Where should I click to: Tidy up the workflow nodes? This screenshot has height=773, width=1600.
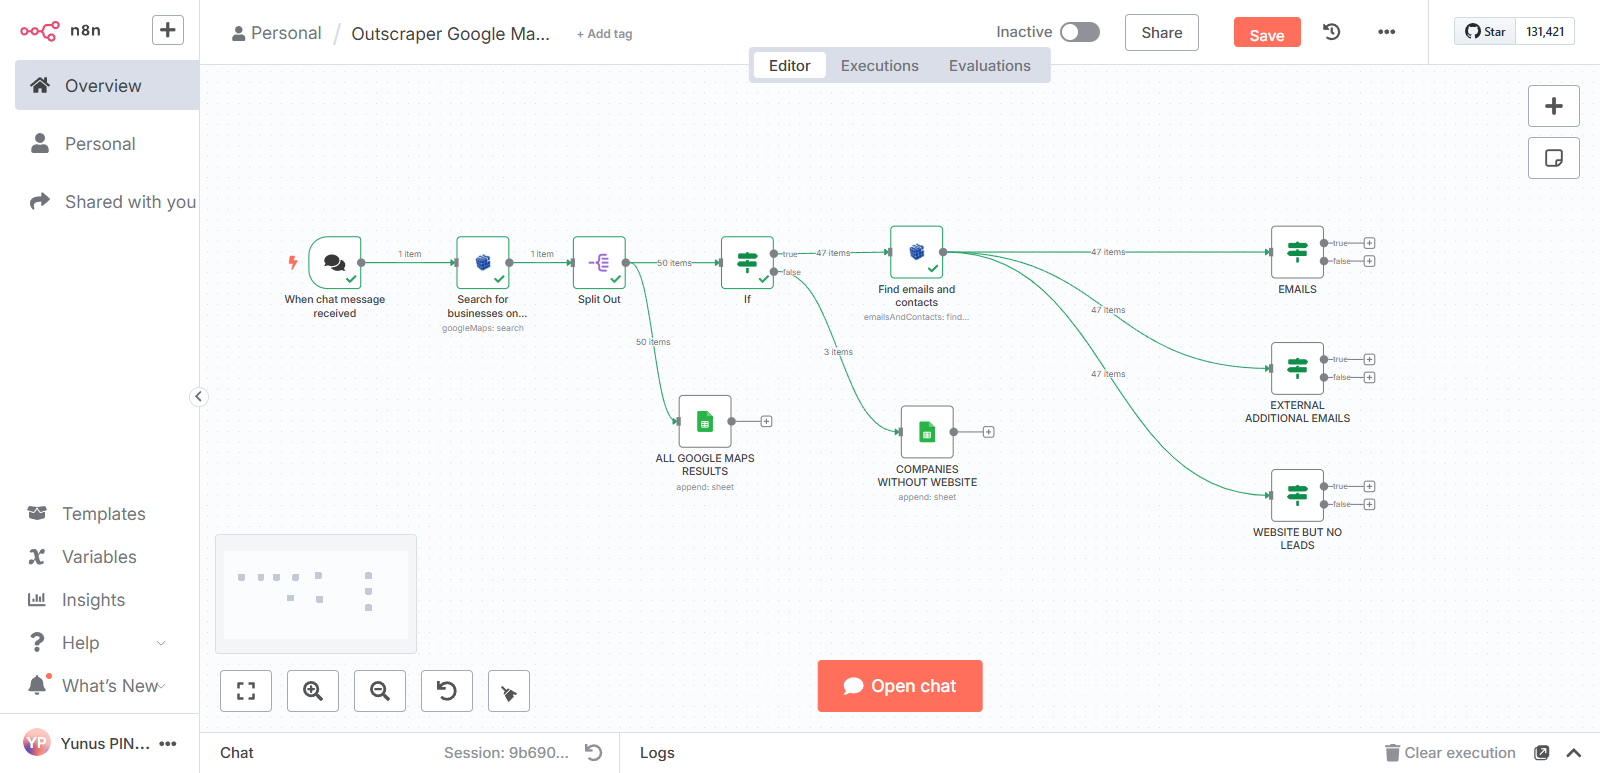[x=509, y=691]
